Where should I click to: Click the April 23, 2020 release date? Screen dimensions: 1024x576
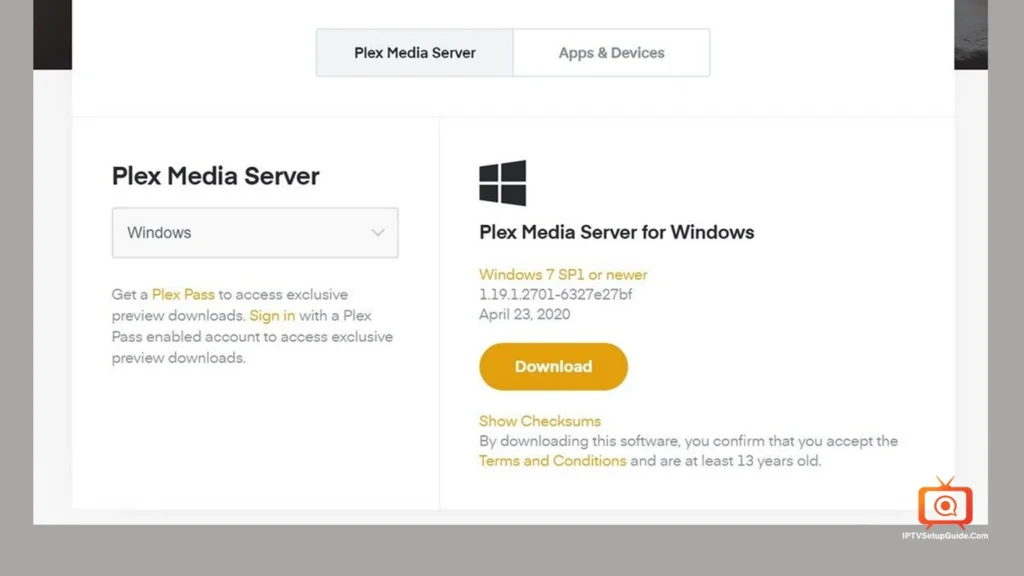pos(524,314)
